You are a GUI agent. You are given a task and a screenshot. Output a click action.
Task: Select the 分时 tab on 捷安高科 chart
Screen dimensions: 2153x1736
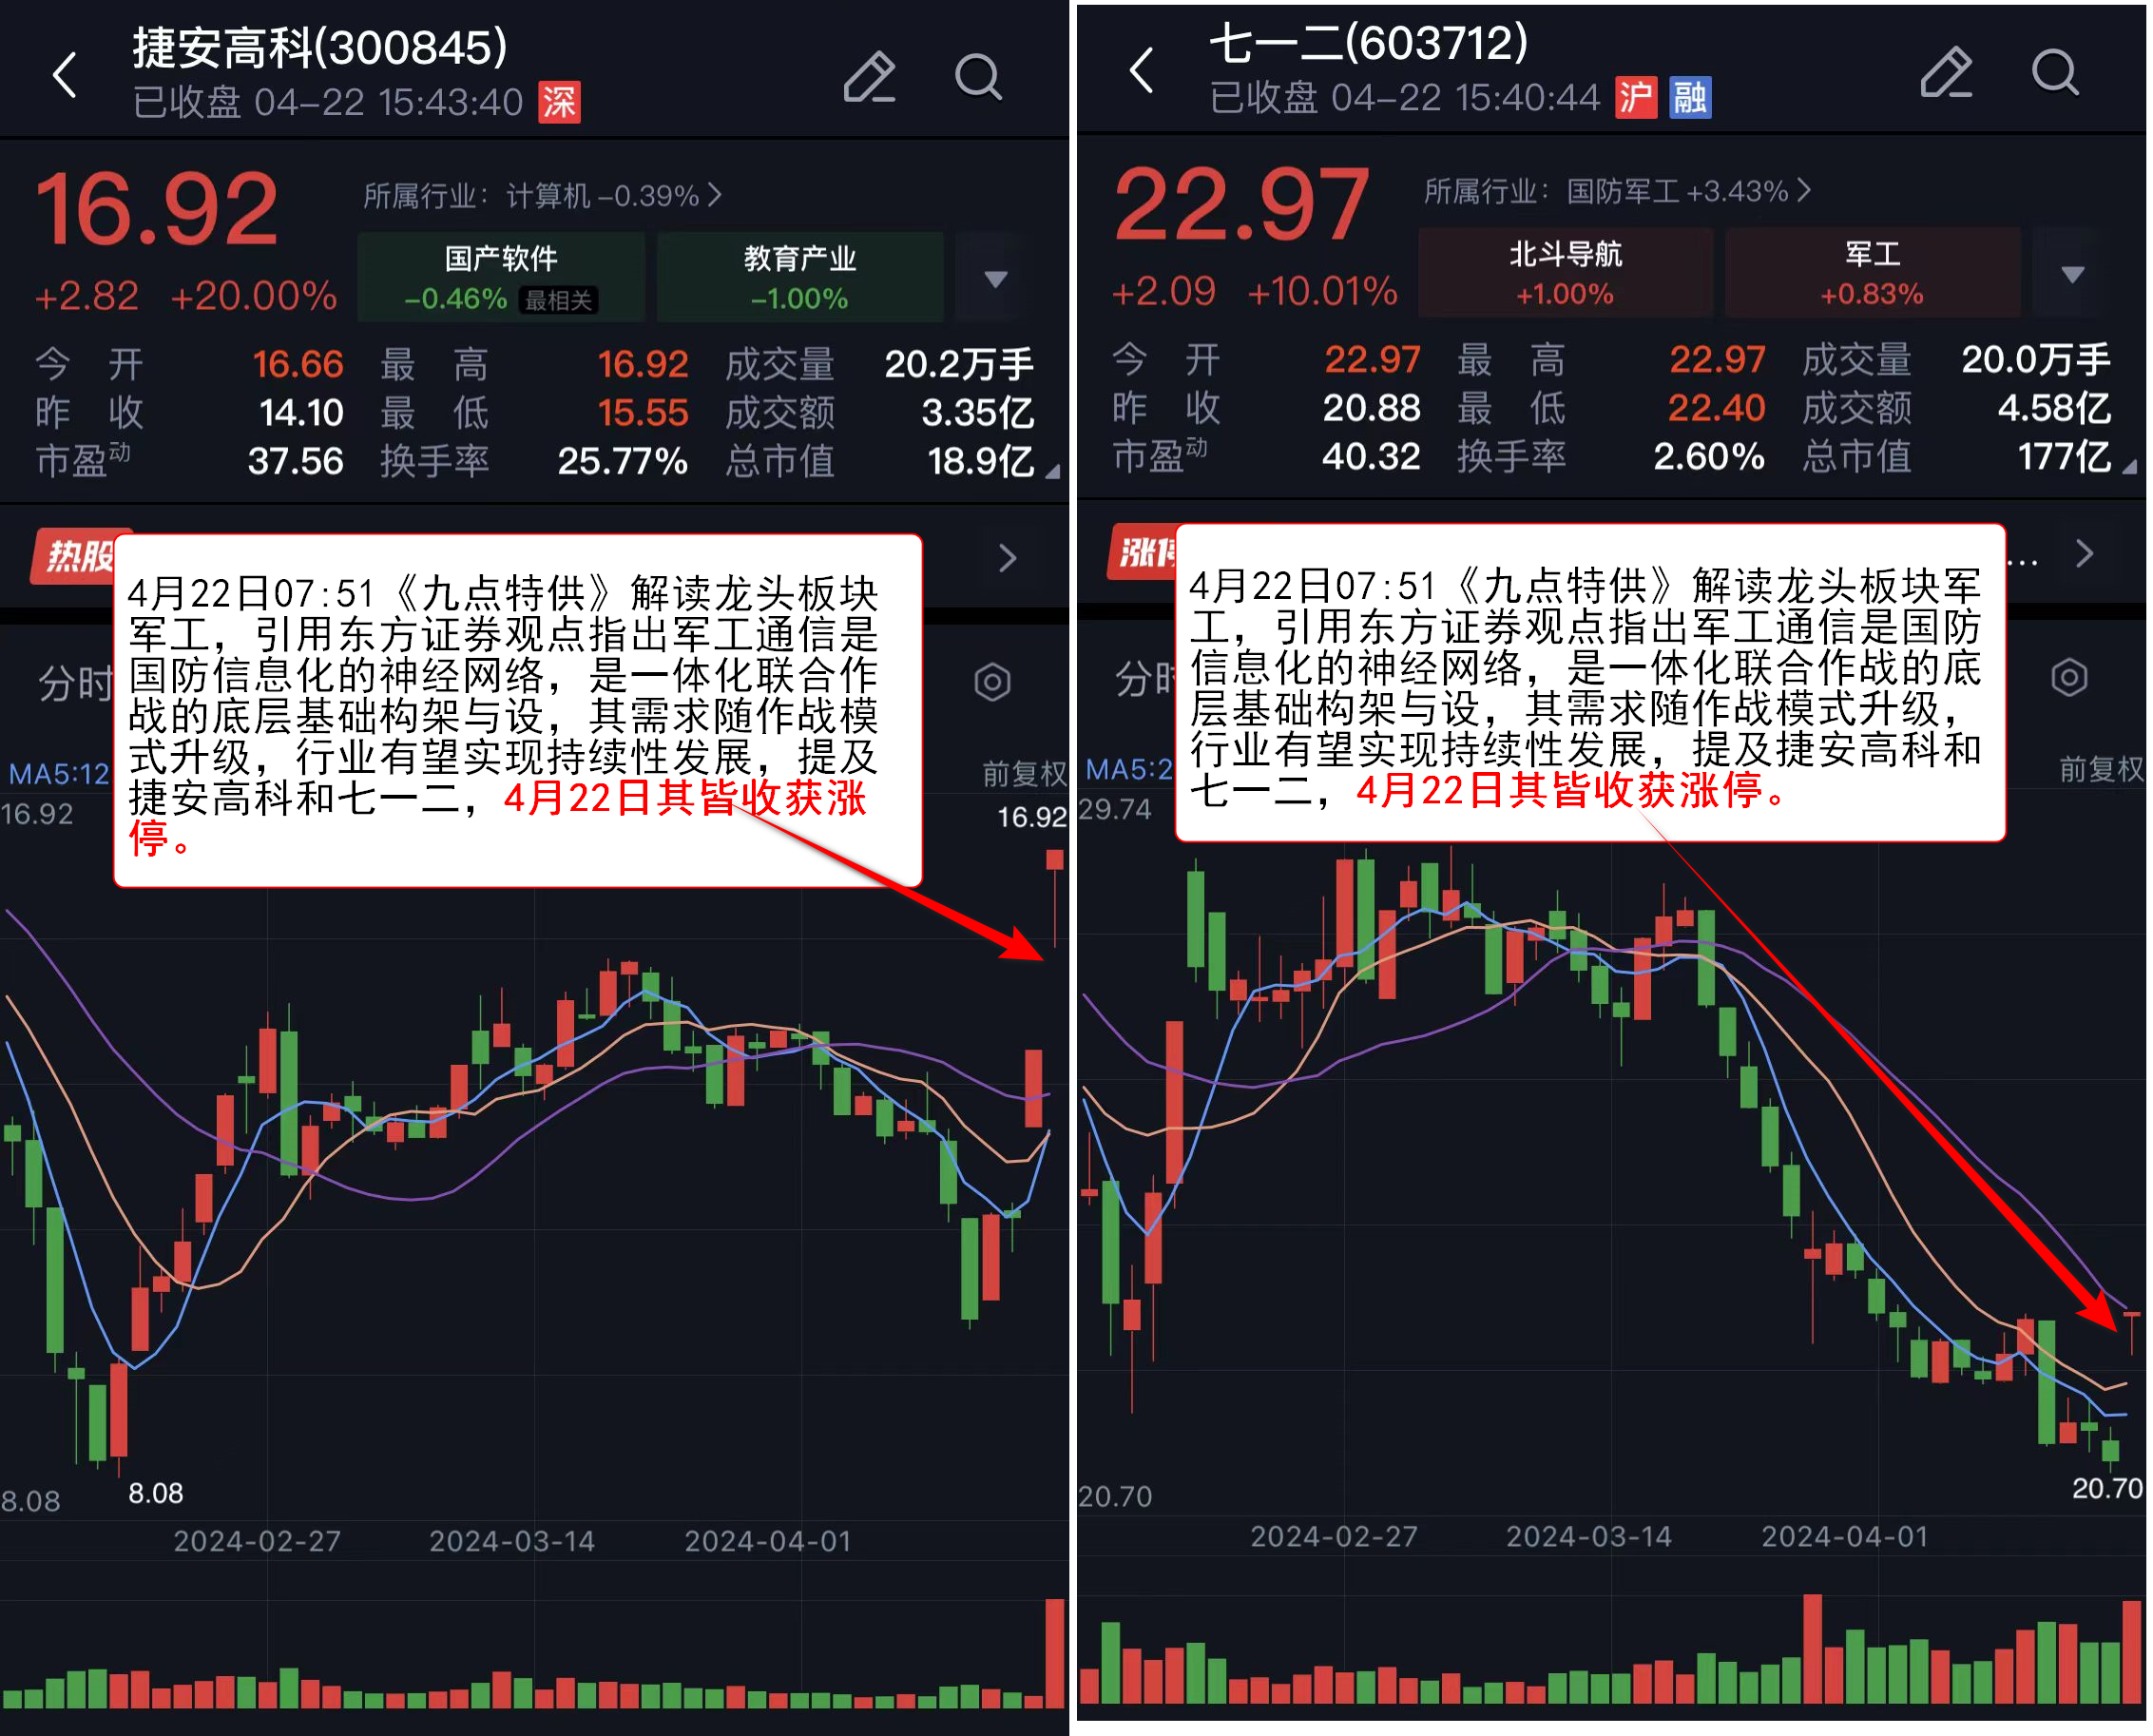point(75,683)
